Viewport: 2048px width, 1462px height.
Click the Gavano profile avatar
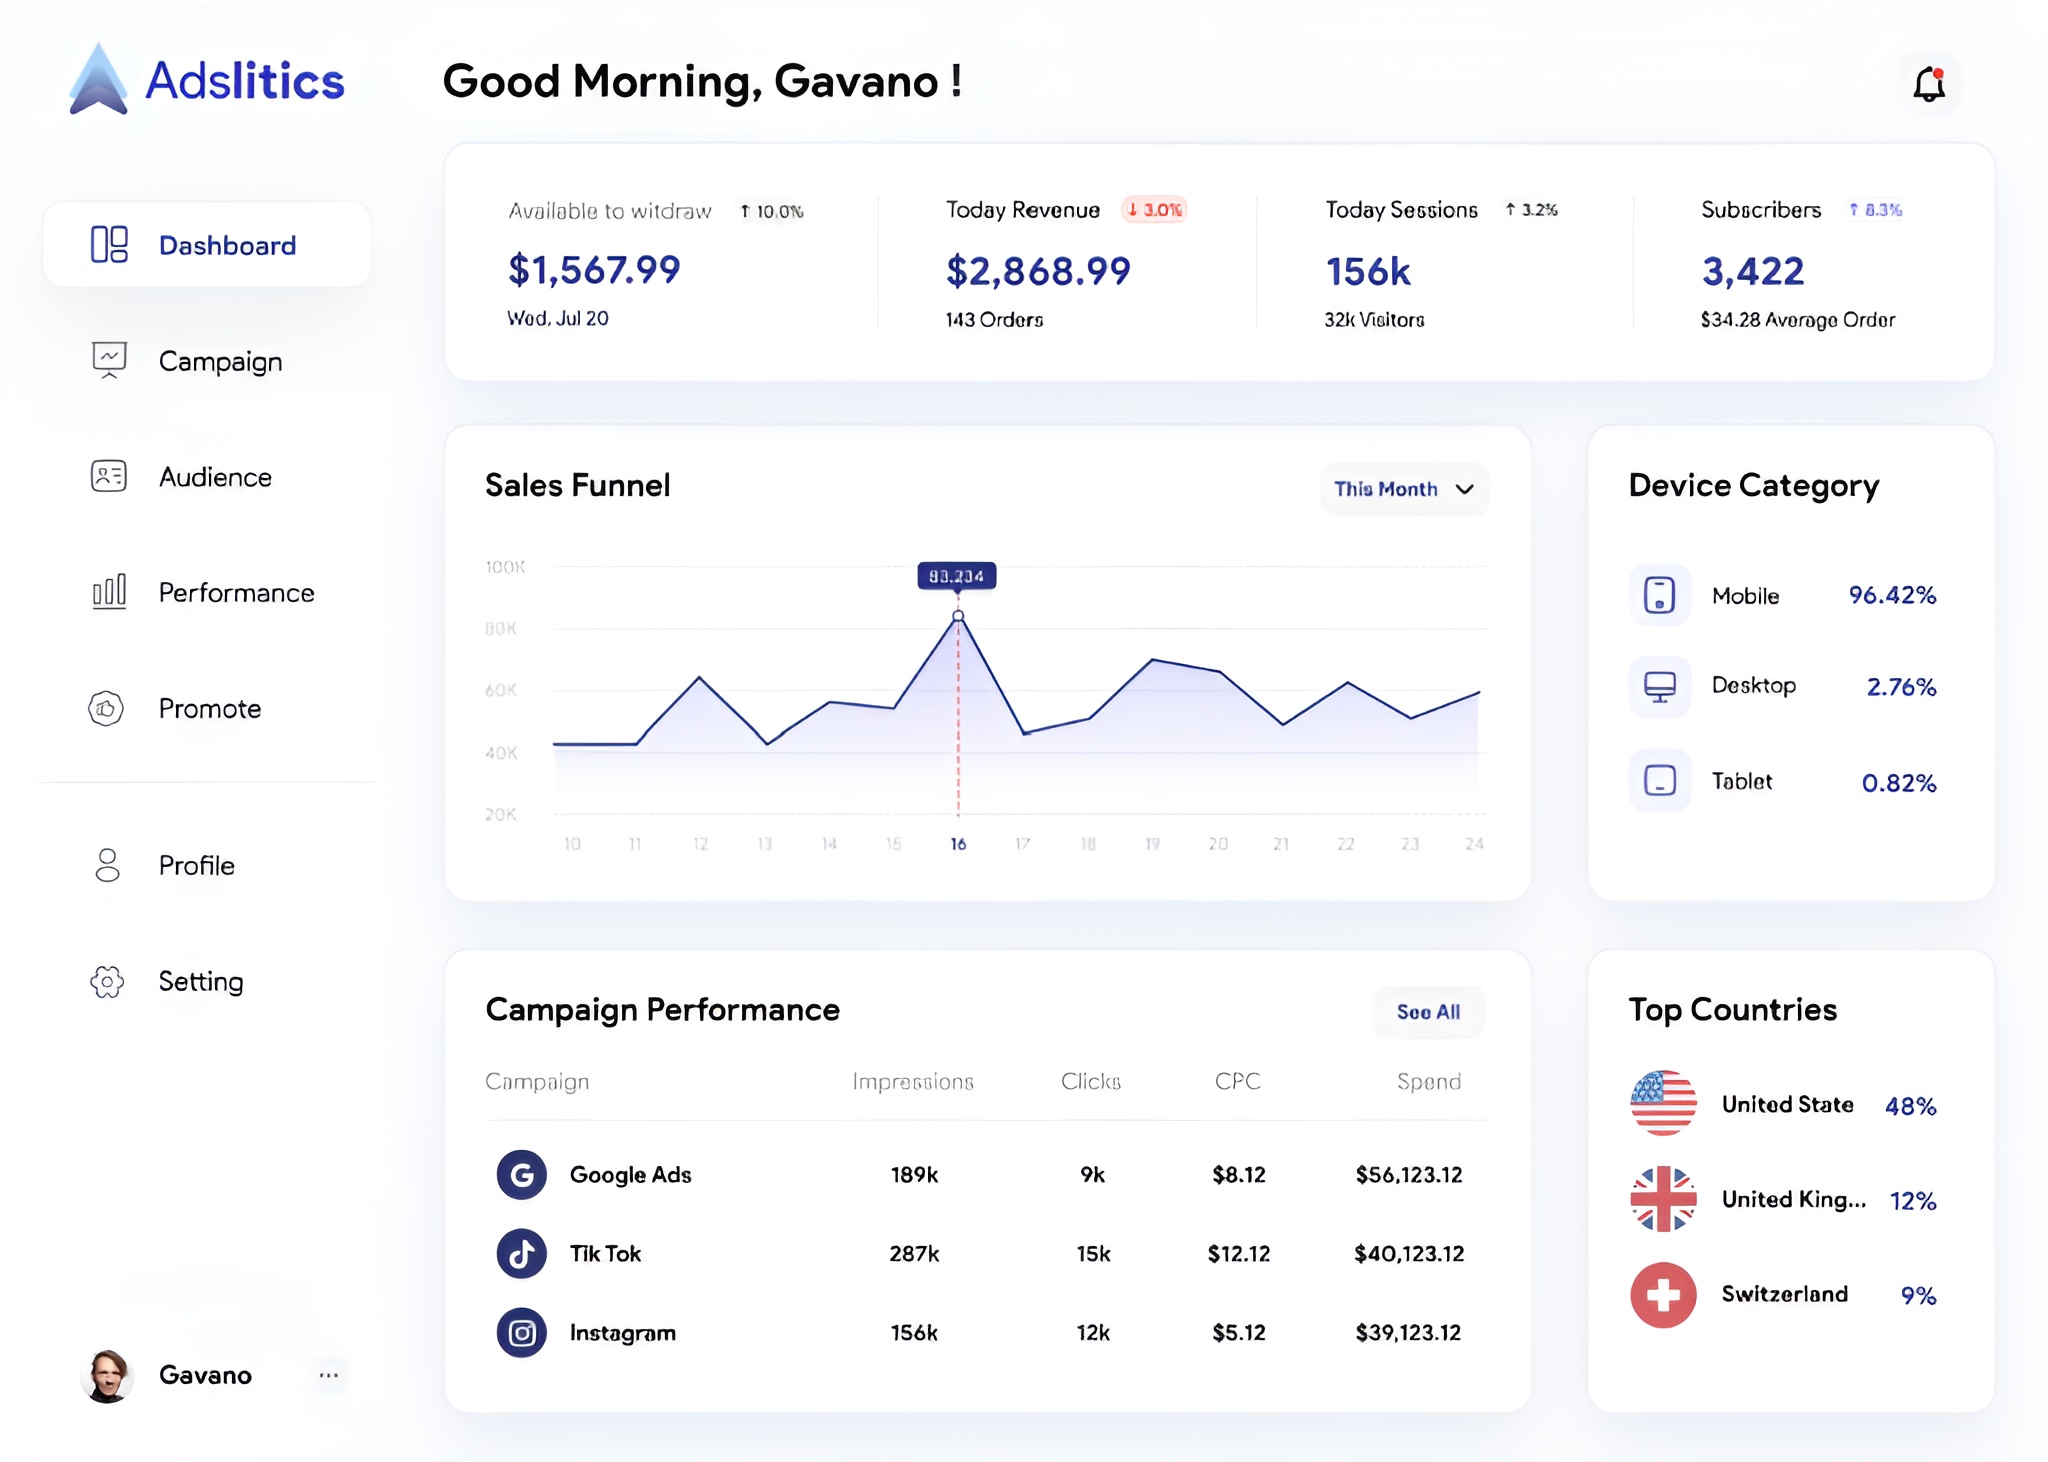tap(107, 1375)
